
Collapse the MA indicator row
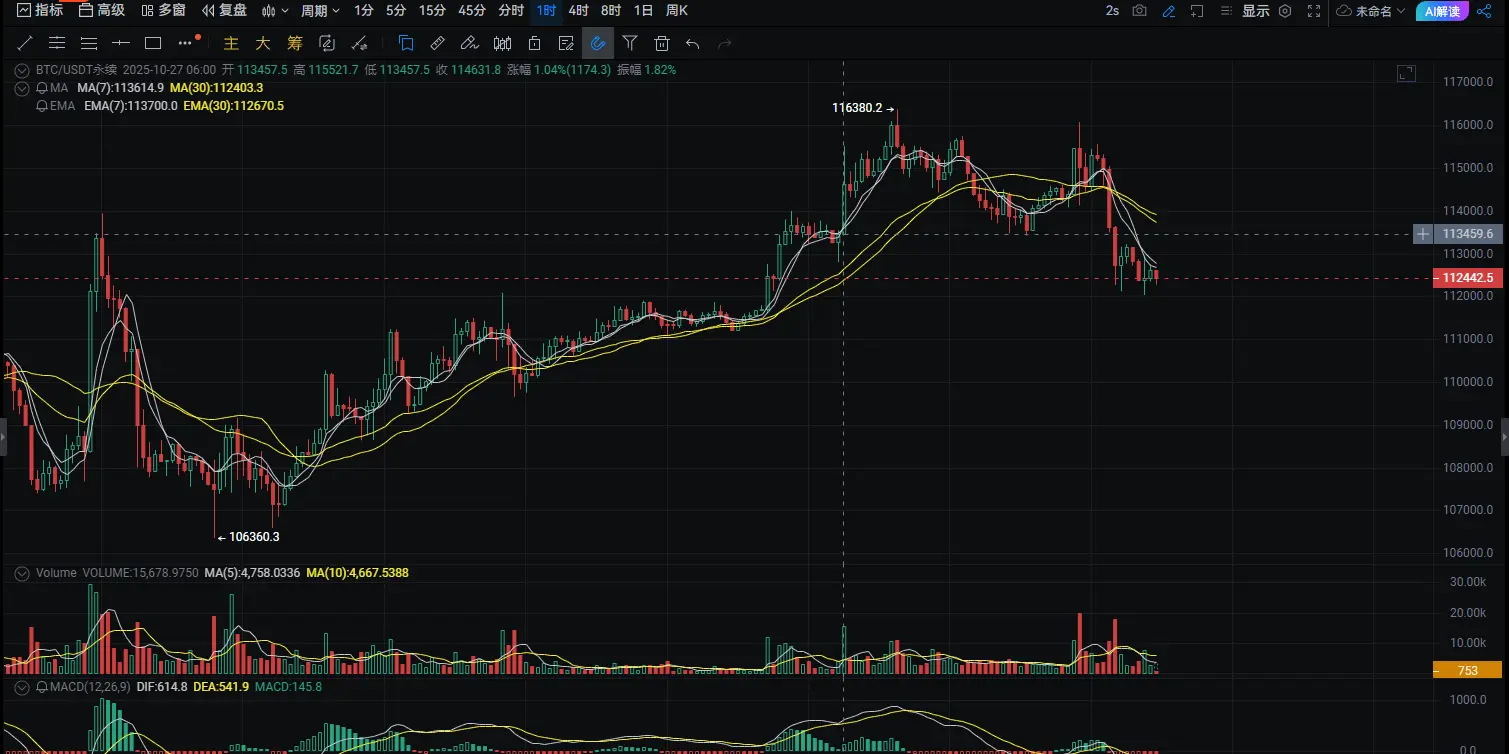coord(22,88)
